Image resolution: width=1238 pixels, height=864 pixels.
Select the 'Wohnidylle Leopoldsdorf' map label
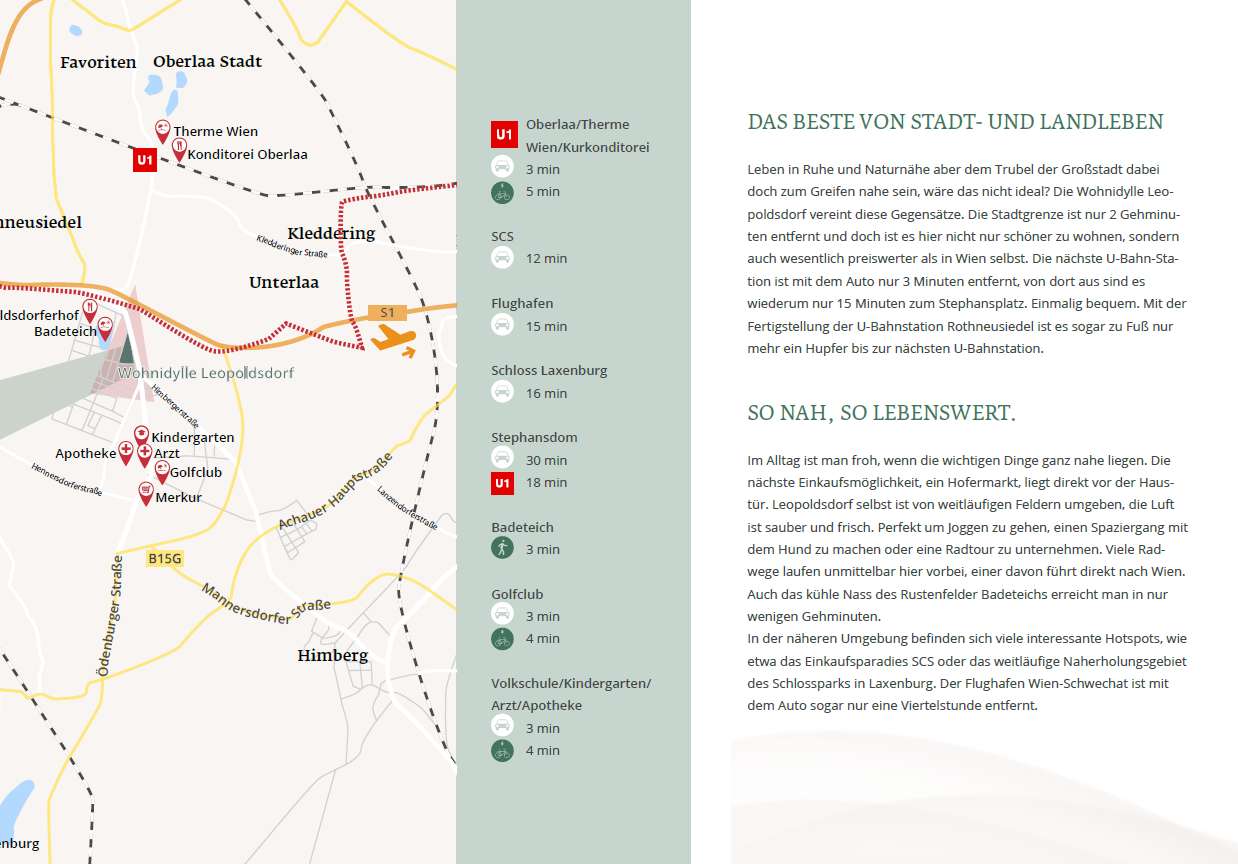pos(206,373)
